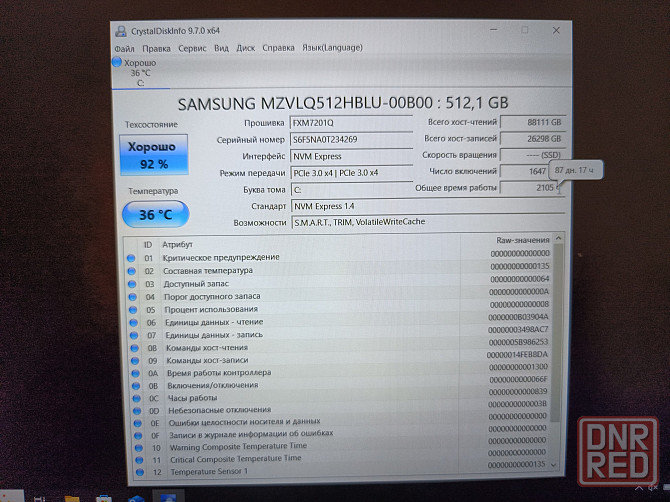
Task: Open the File Explorer folder icon in taskbar
Action: click(x=72, y=499)
